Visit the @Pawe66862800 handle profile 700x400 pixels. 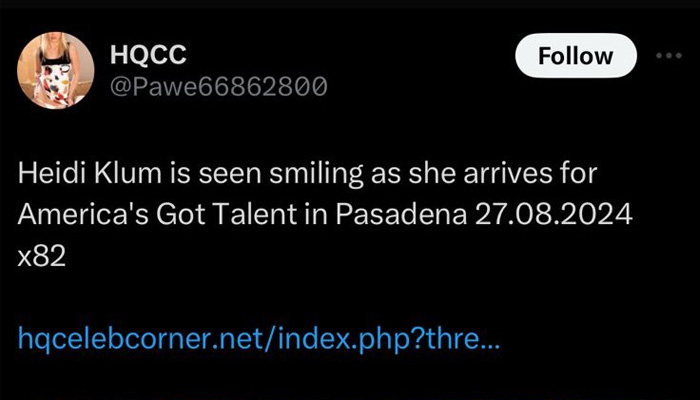pyautogui.click(x=218, y=86)
